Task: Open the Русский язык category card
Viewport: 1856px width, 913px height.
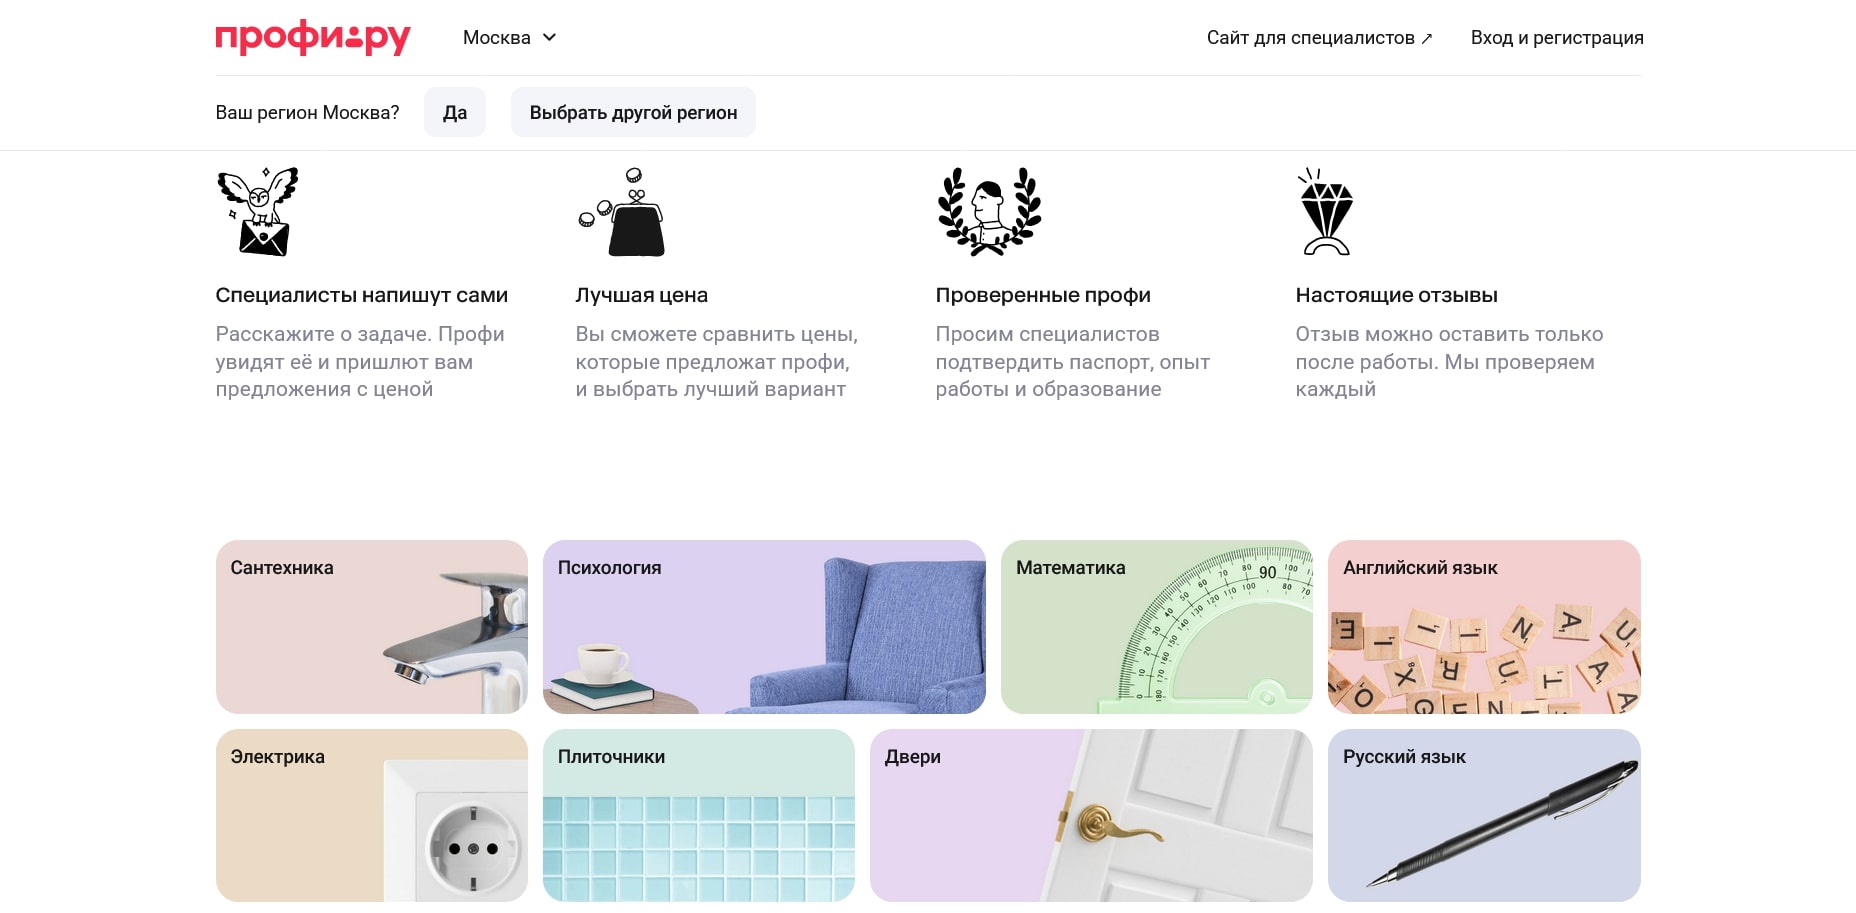Action: [x=1484, y=815]
